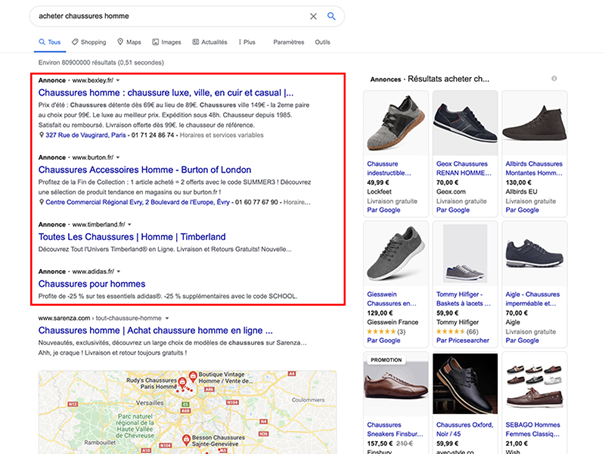Expand the arrow next to www.adidas.fr

pos(118,272)
